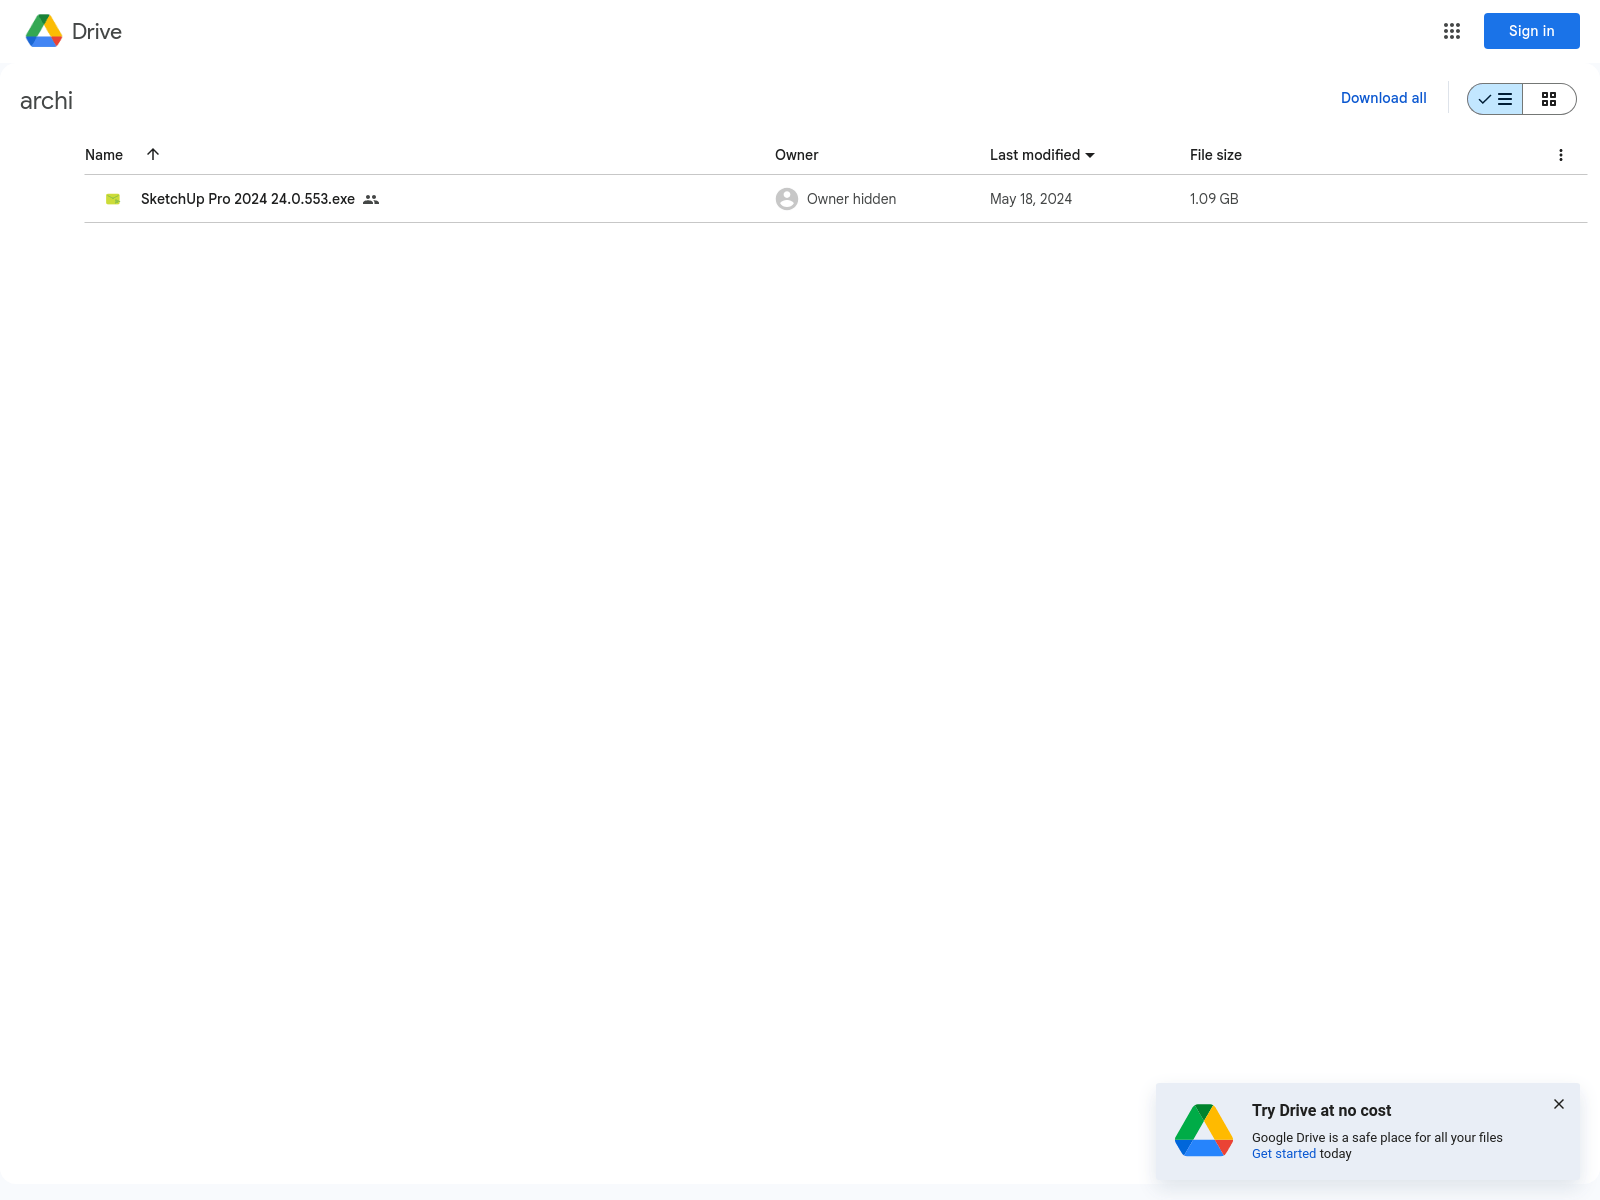Click the Owner hidden avatar icon
Image resolution: width=1600 pixels, height=1200 pixels.
click(787, 199)
